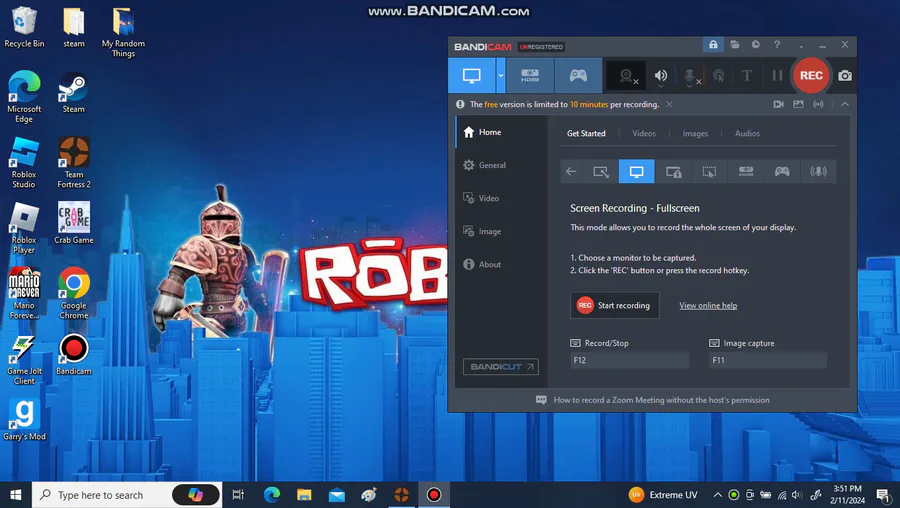
Task: Click the lock icon in title bar
Action: (713, 44)
